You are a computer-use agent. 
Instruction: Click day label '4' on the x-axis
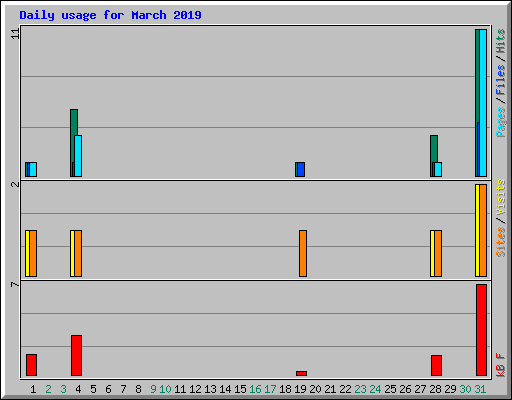78,389
